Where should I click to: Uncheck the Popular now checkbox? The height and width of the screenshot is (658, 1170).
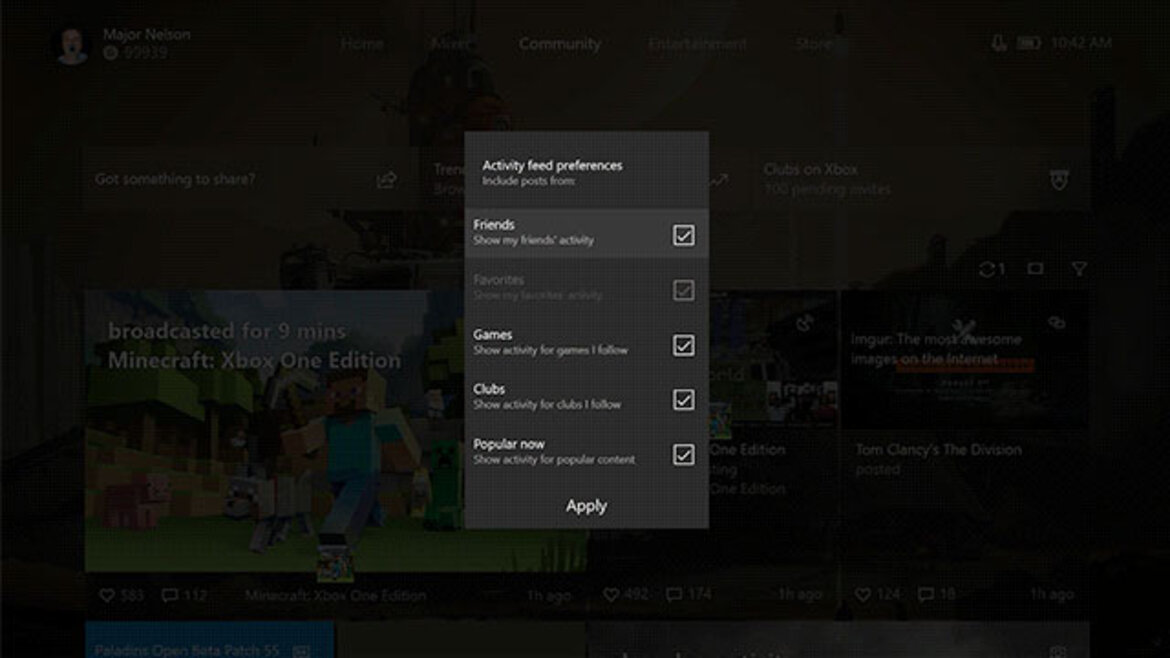pyautogui.click(x=683, y=455)
